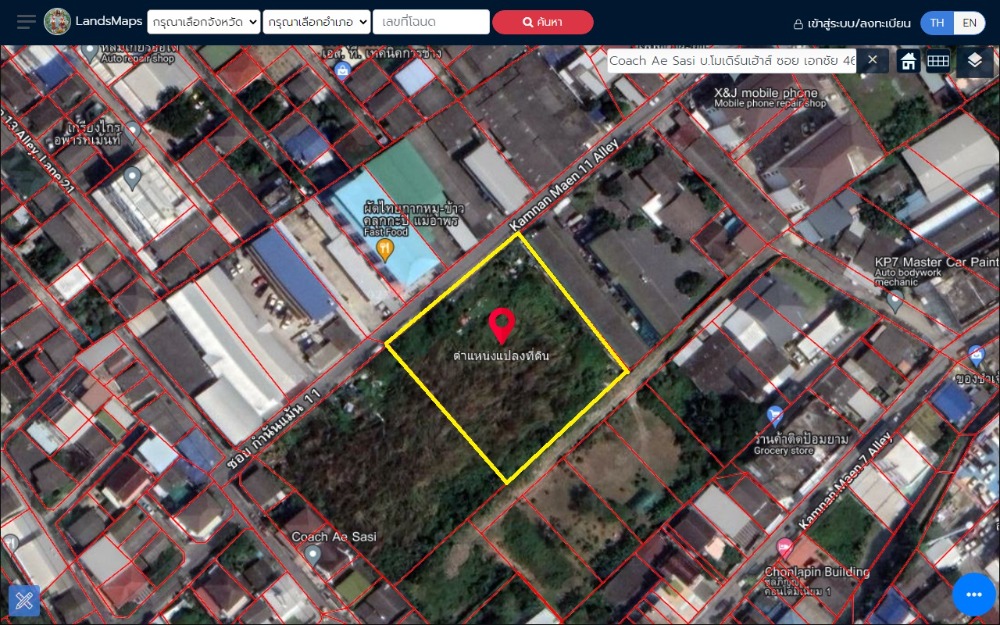Clear the map search box with X
The height and width of the screenshot is (625, 1000).
pos(872,61)
